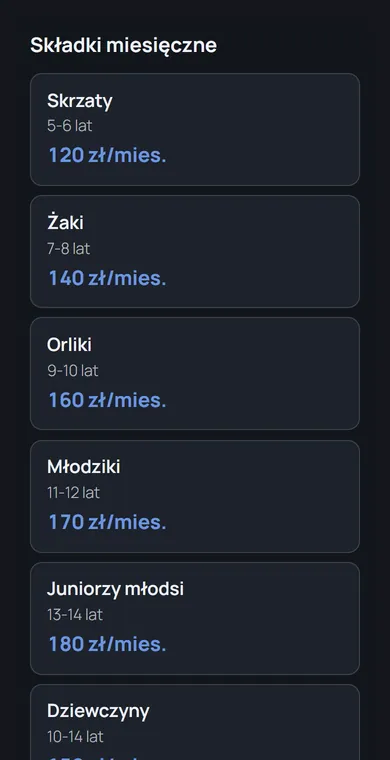Screen dimensions: 390x760
Task: Click the 140 zł/mies. price
Action: (x=107, y=278)
